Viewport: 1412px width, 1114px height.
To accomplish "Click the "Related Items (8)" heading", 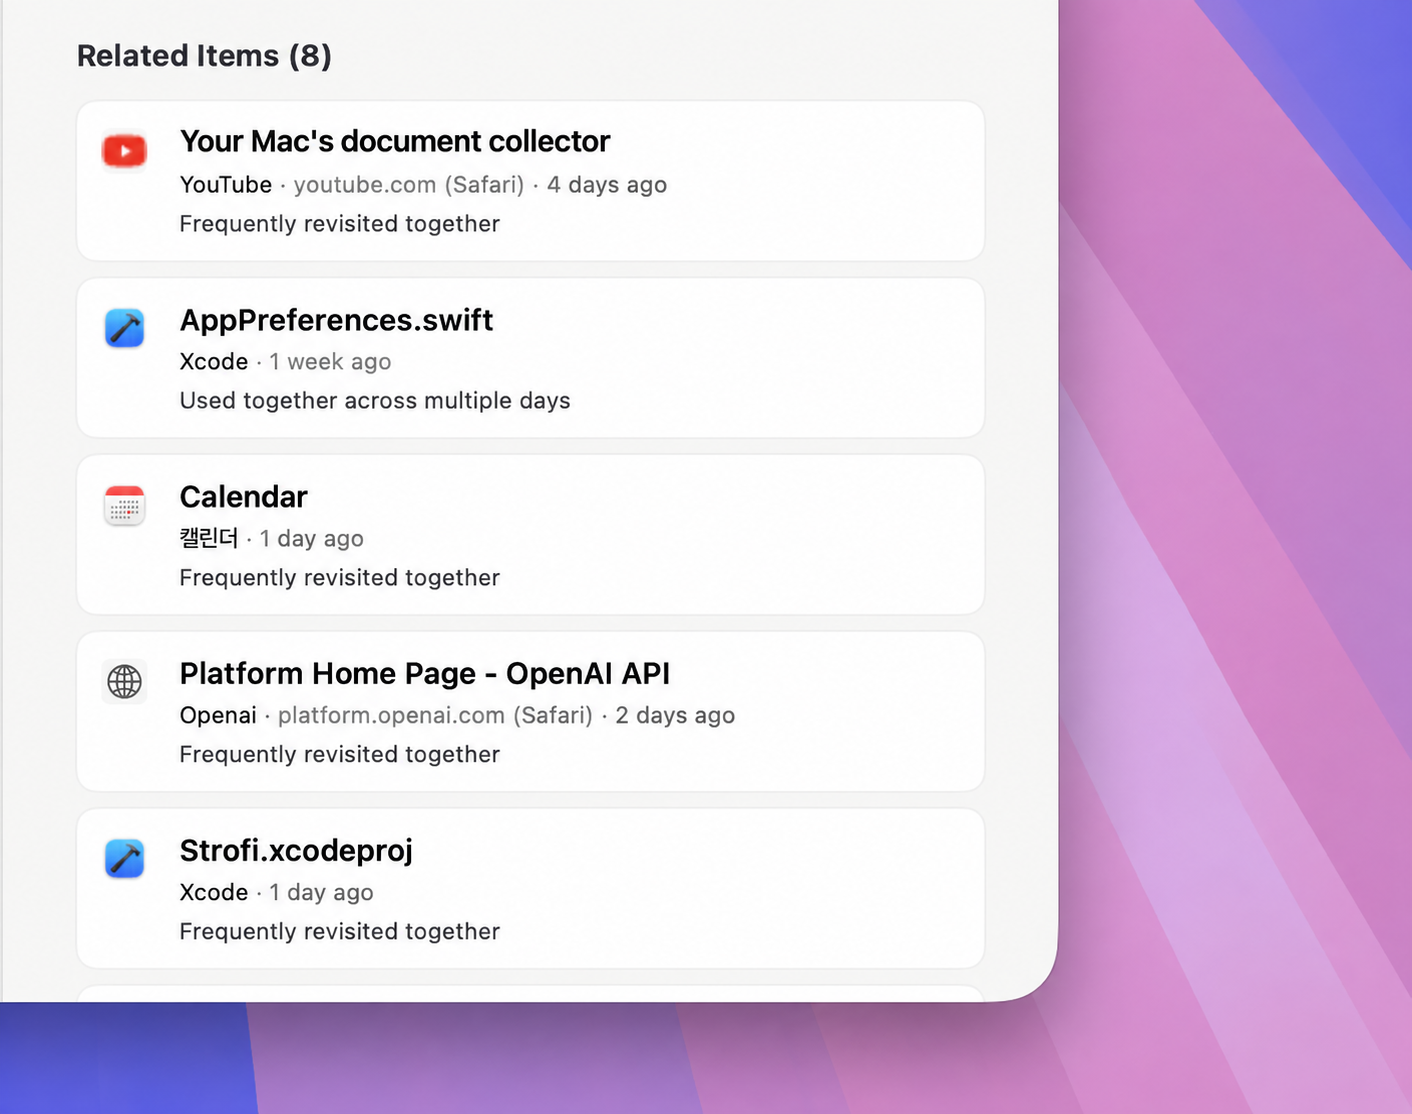I will point(204,56).
